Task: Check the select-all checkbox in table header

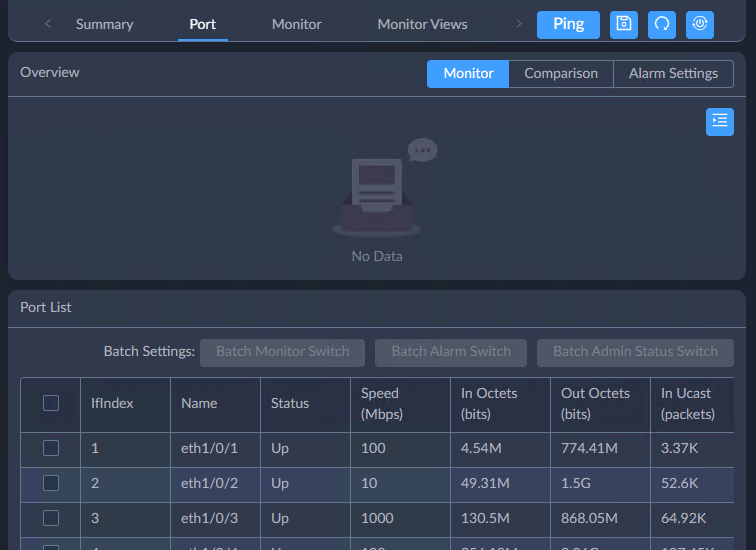Action: pyautogui.click(x=51, y=403)
